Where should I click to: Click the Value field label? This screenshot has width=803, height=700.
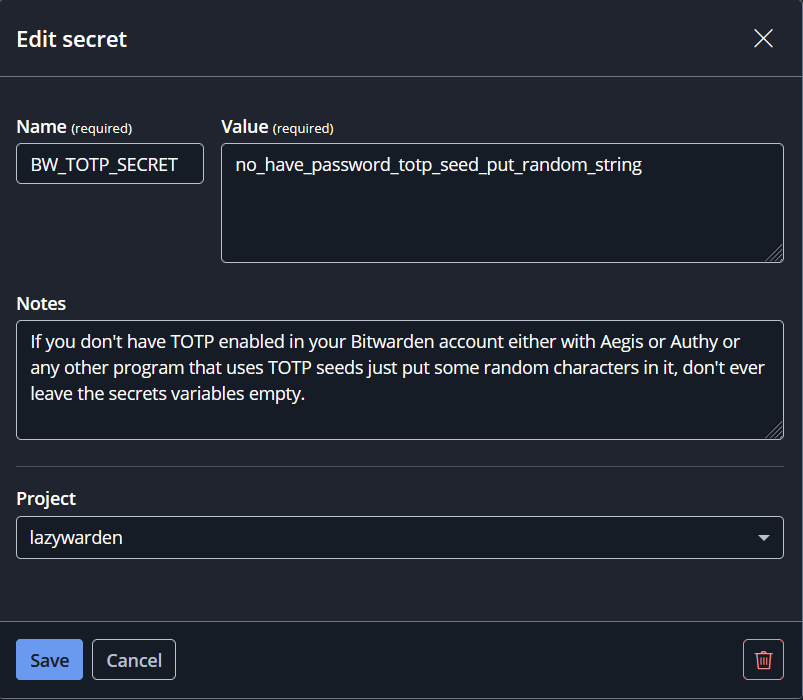[x=244, y=126]
